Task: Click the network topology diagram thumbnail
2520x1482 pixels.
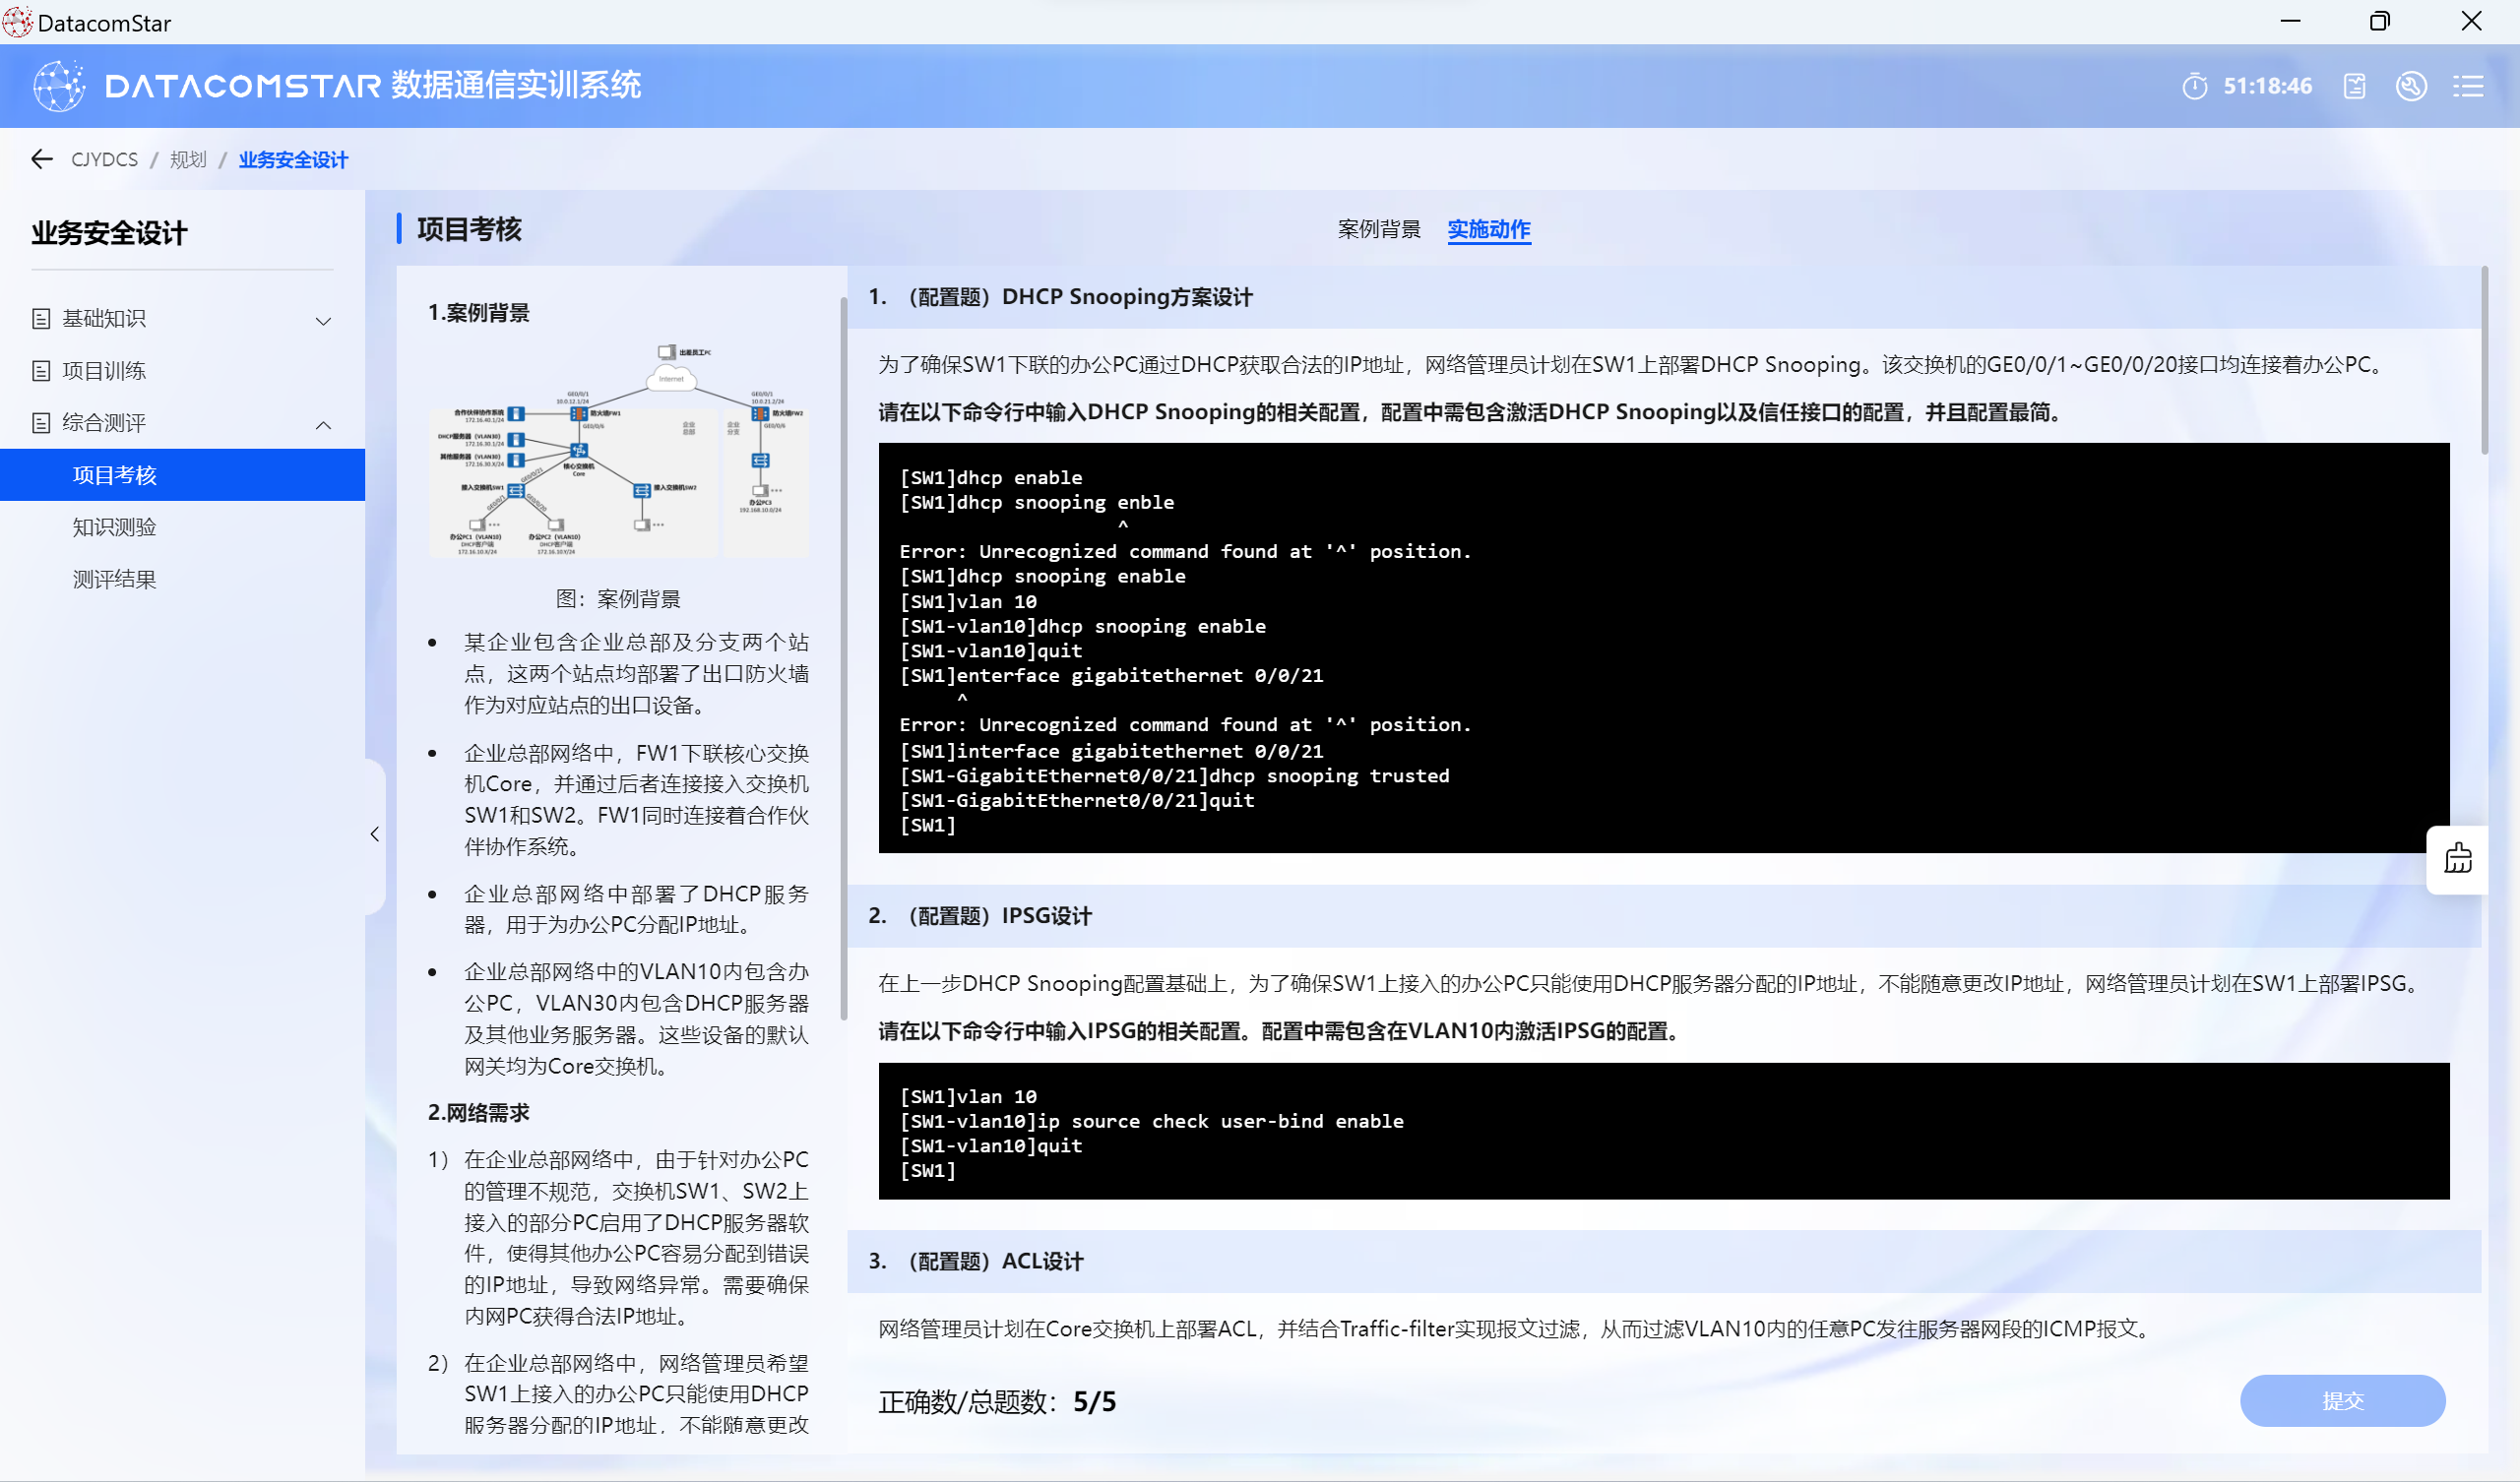Action: coord(618,450)
